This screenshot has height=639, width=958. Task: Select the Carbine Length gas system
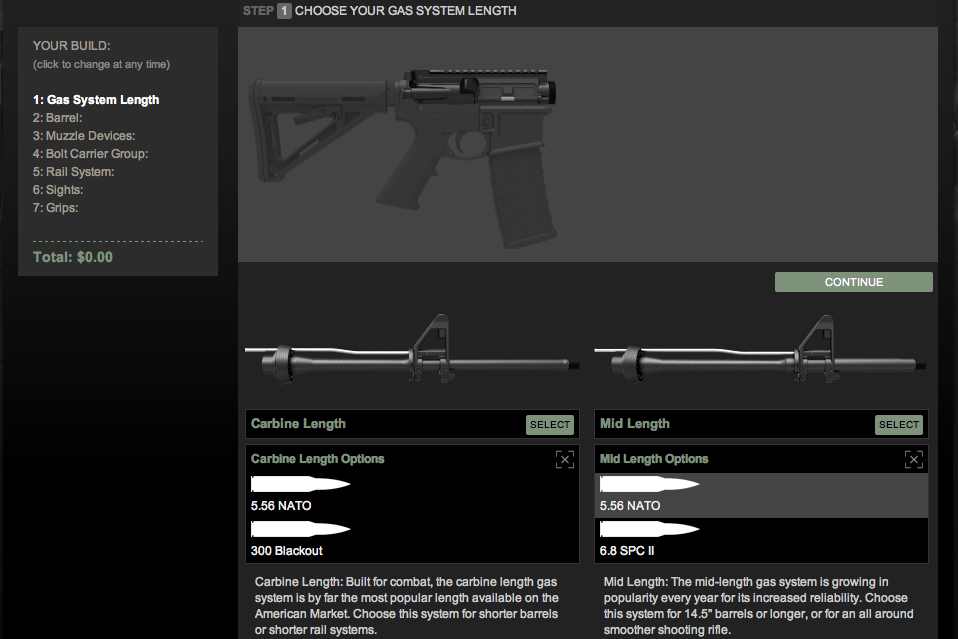tap(550, 425)
